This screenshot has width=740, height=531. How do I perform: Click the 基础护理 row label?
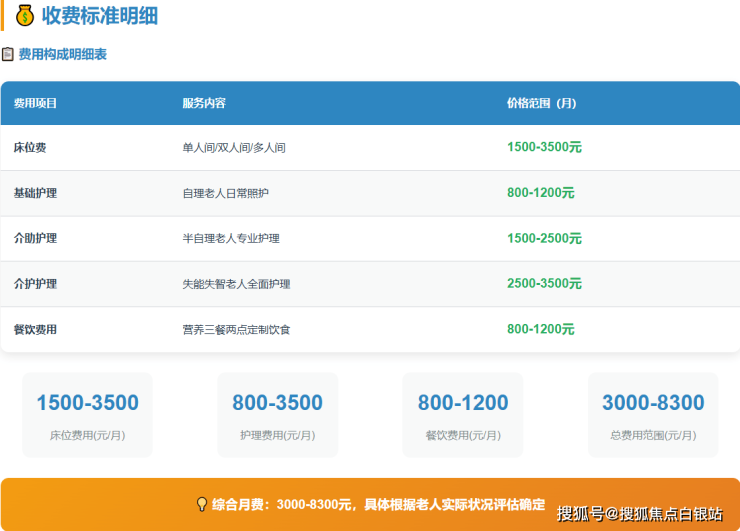[35, 192]
